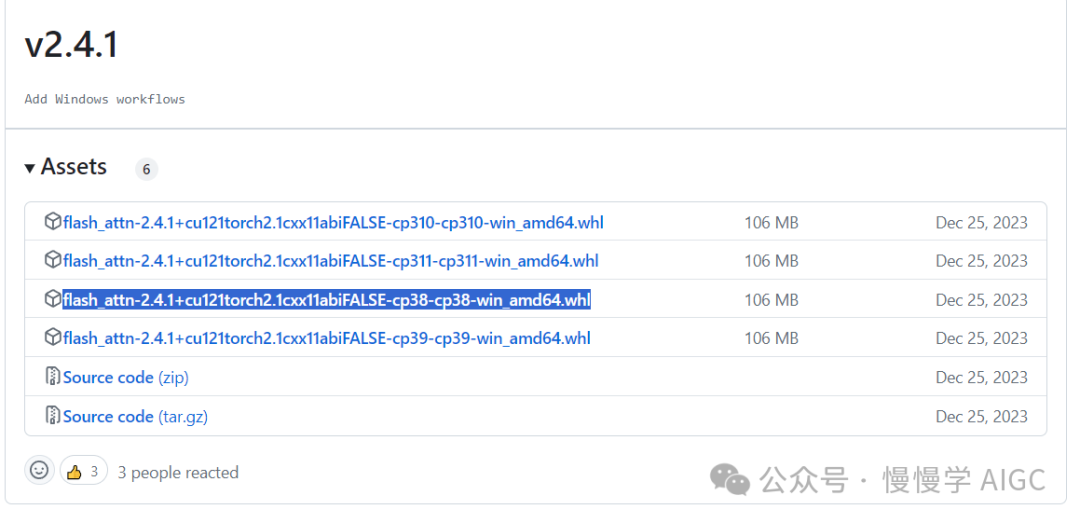1080x523 pixels.
Task: Click the Assets heading text
Action: (74, 167)
